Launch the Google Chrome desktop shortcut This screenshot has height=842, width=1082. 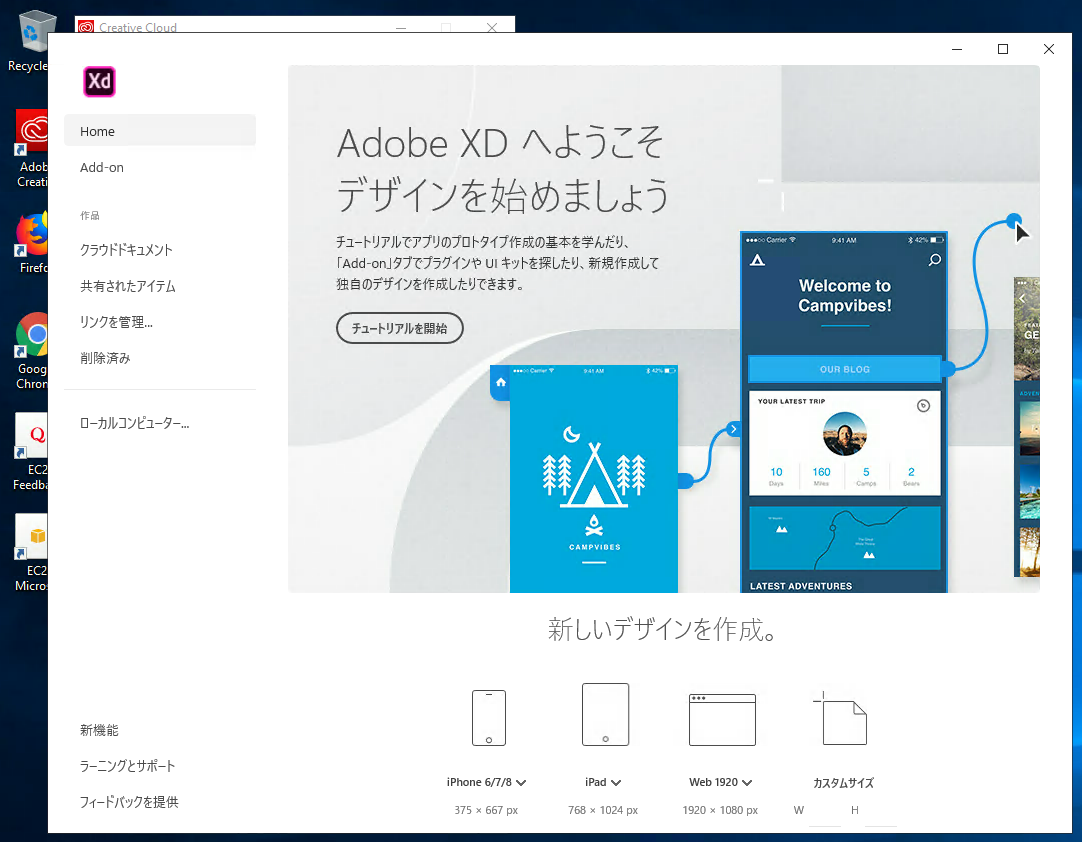coord(32,351)
